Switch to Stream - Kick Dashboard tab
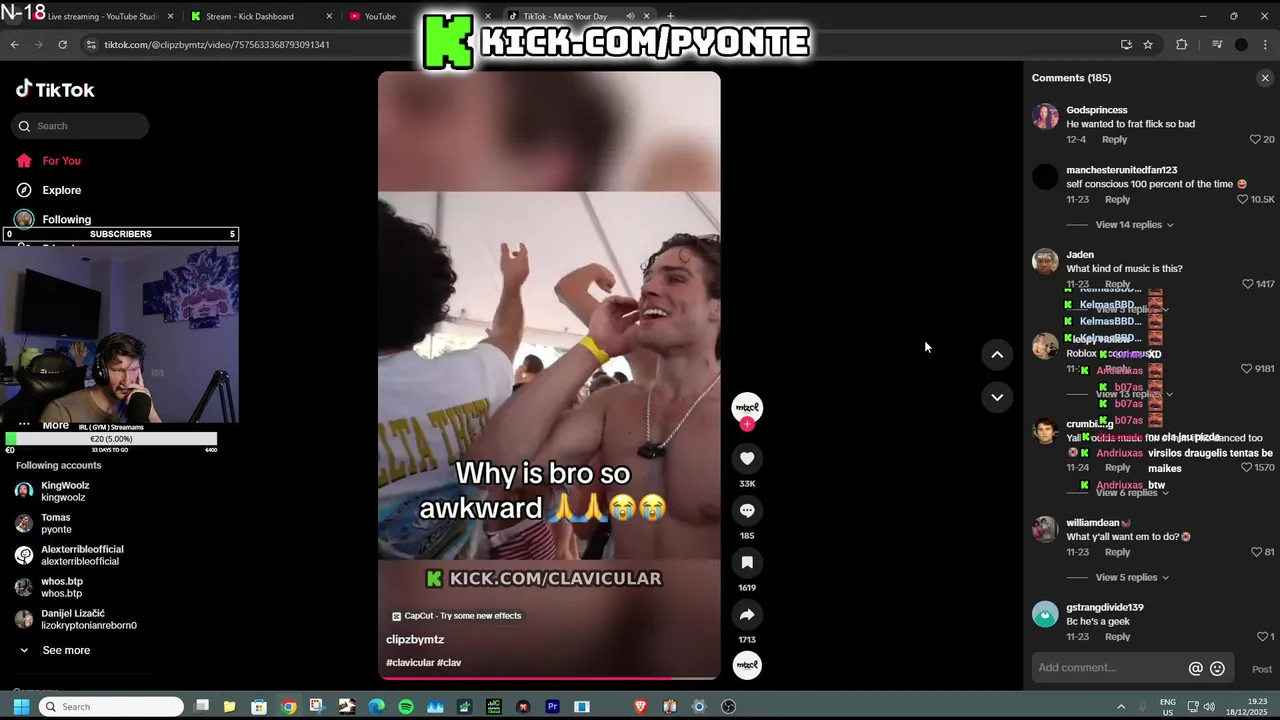 260,16
